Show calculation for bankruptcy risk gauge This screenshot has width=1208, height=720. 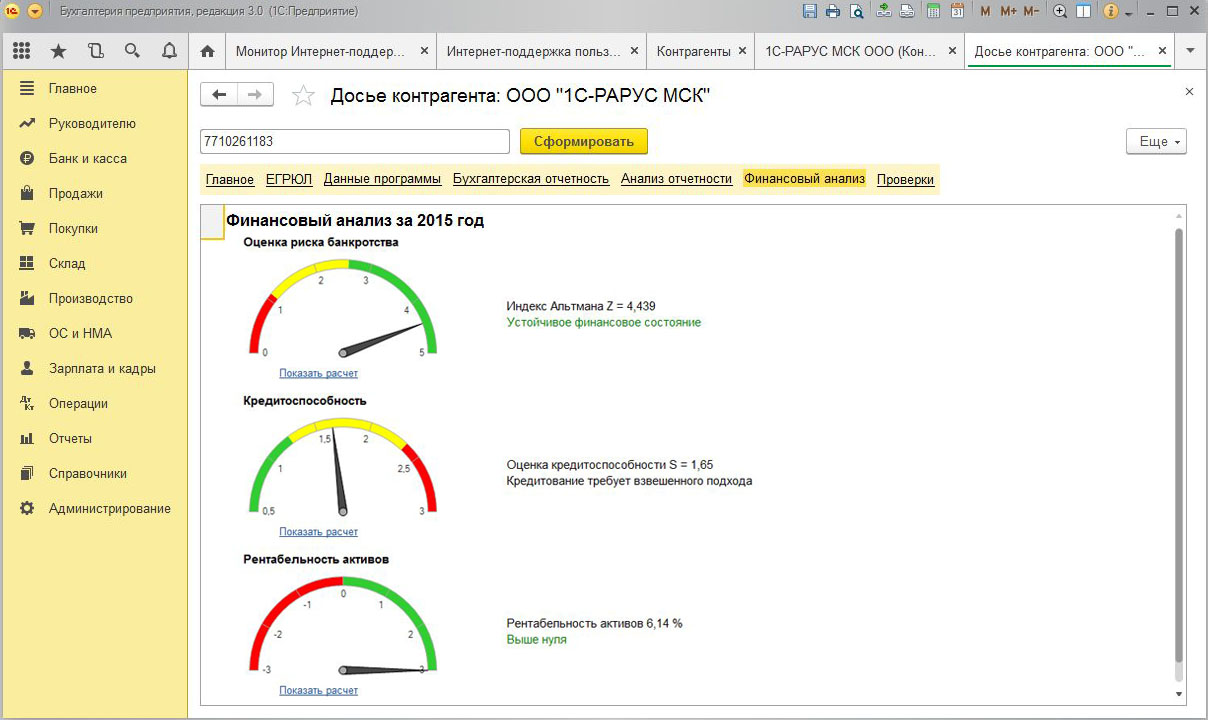point(318,374)
